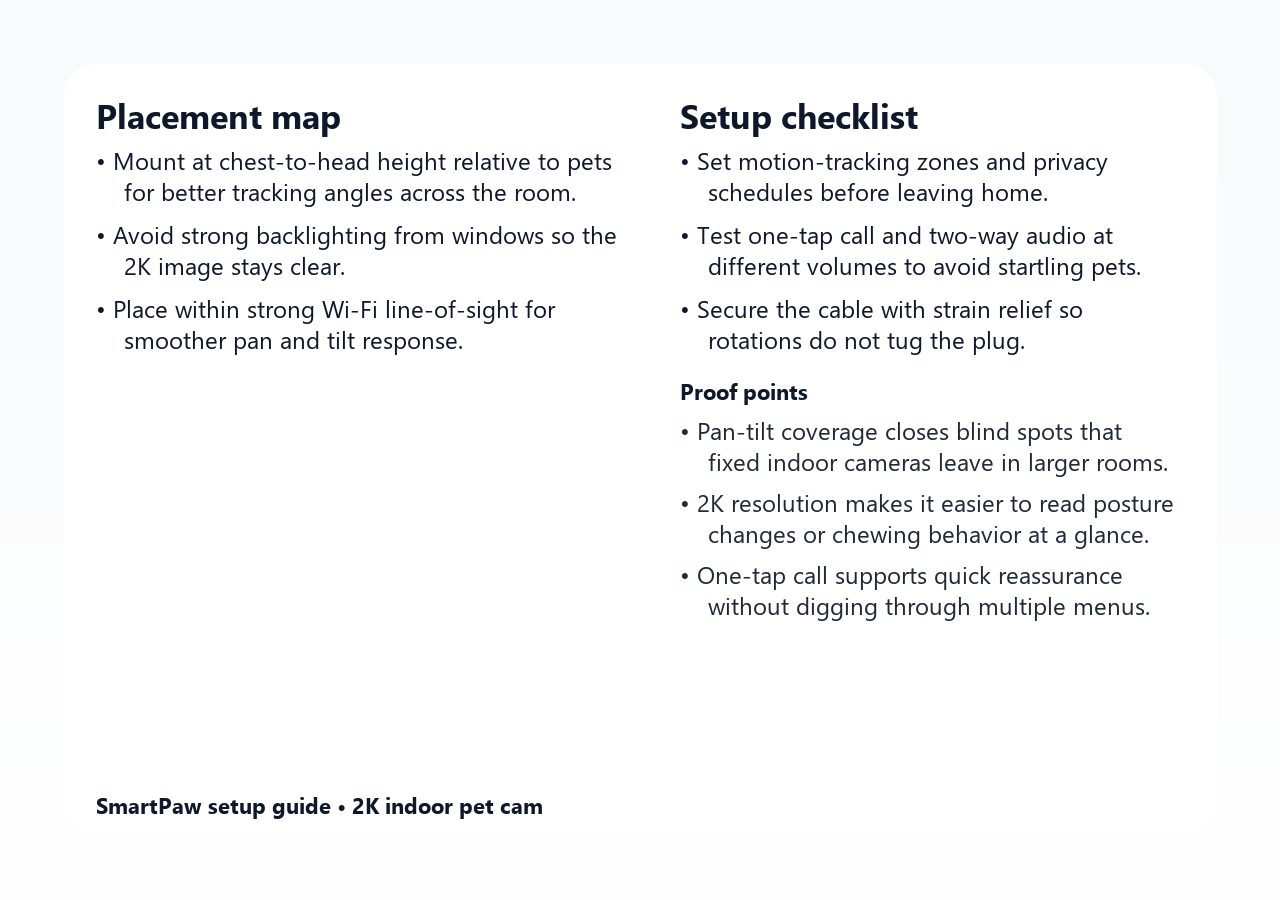Click the "Set motion-tracking zones" bullet
This screenshot has width=1280, height=900.
click(x=901, y=162)
